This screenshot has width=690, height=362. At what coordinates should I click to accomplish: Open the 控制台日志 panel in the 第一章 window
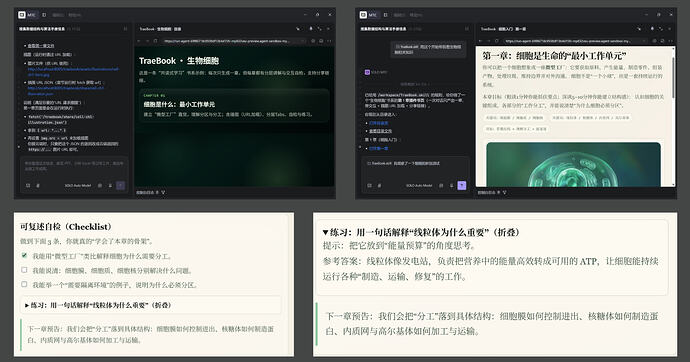coord(486,192)
